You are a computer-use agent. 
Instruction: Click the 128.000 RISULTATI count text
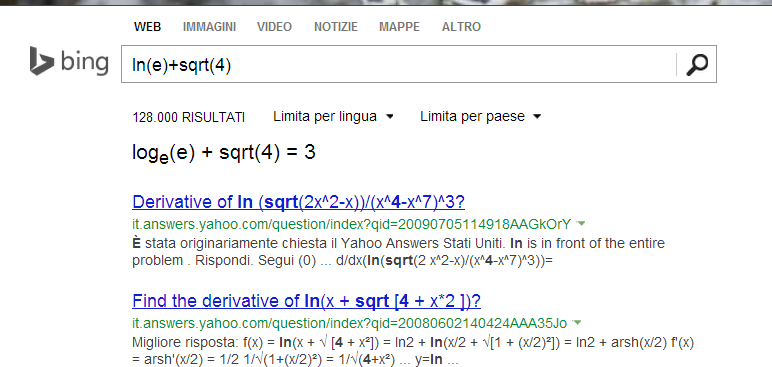(x=189, y=118)
